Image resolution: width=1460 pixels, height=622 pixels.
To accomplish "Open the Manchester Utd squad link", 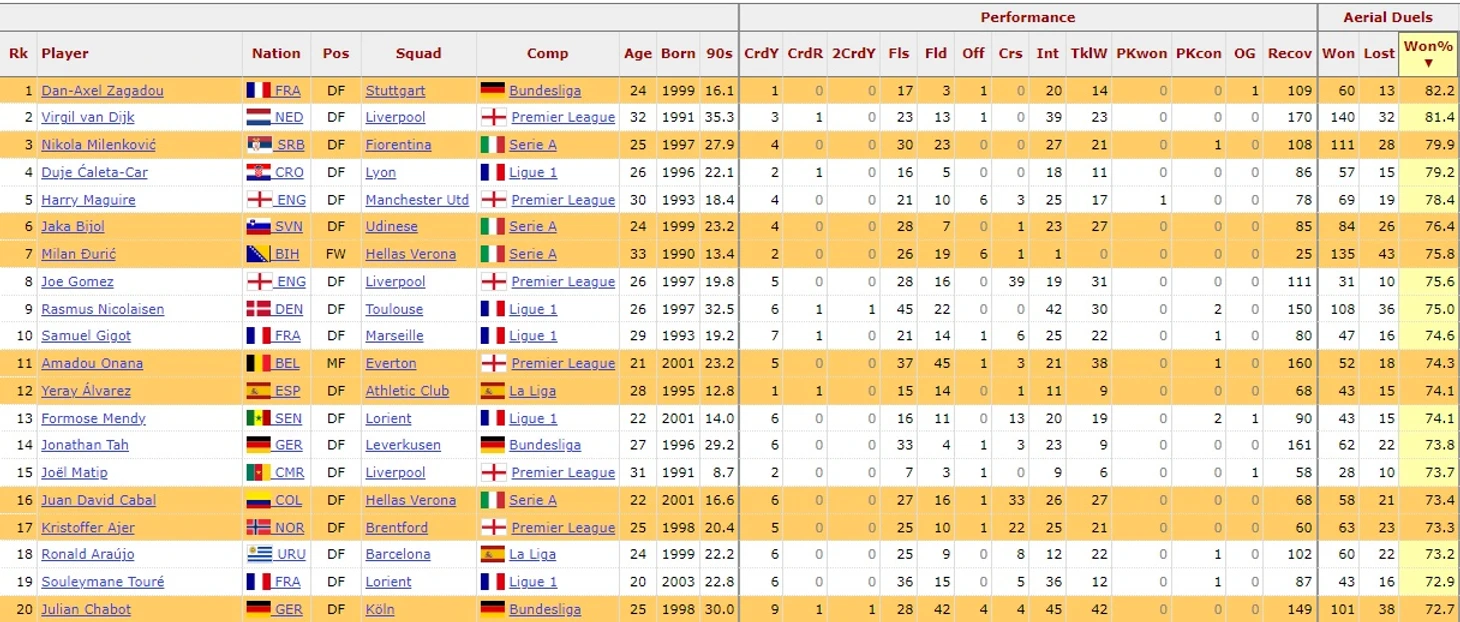I will (417, 200).
